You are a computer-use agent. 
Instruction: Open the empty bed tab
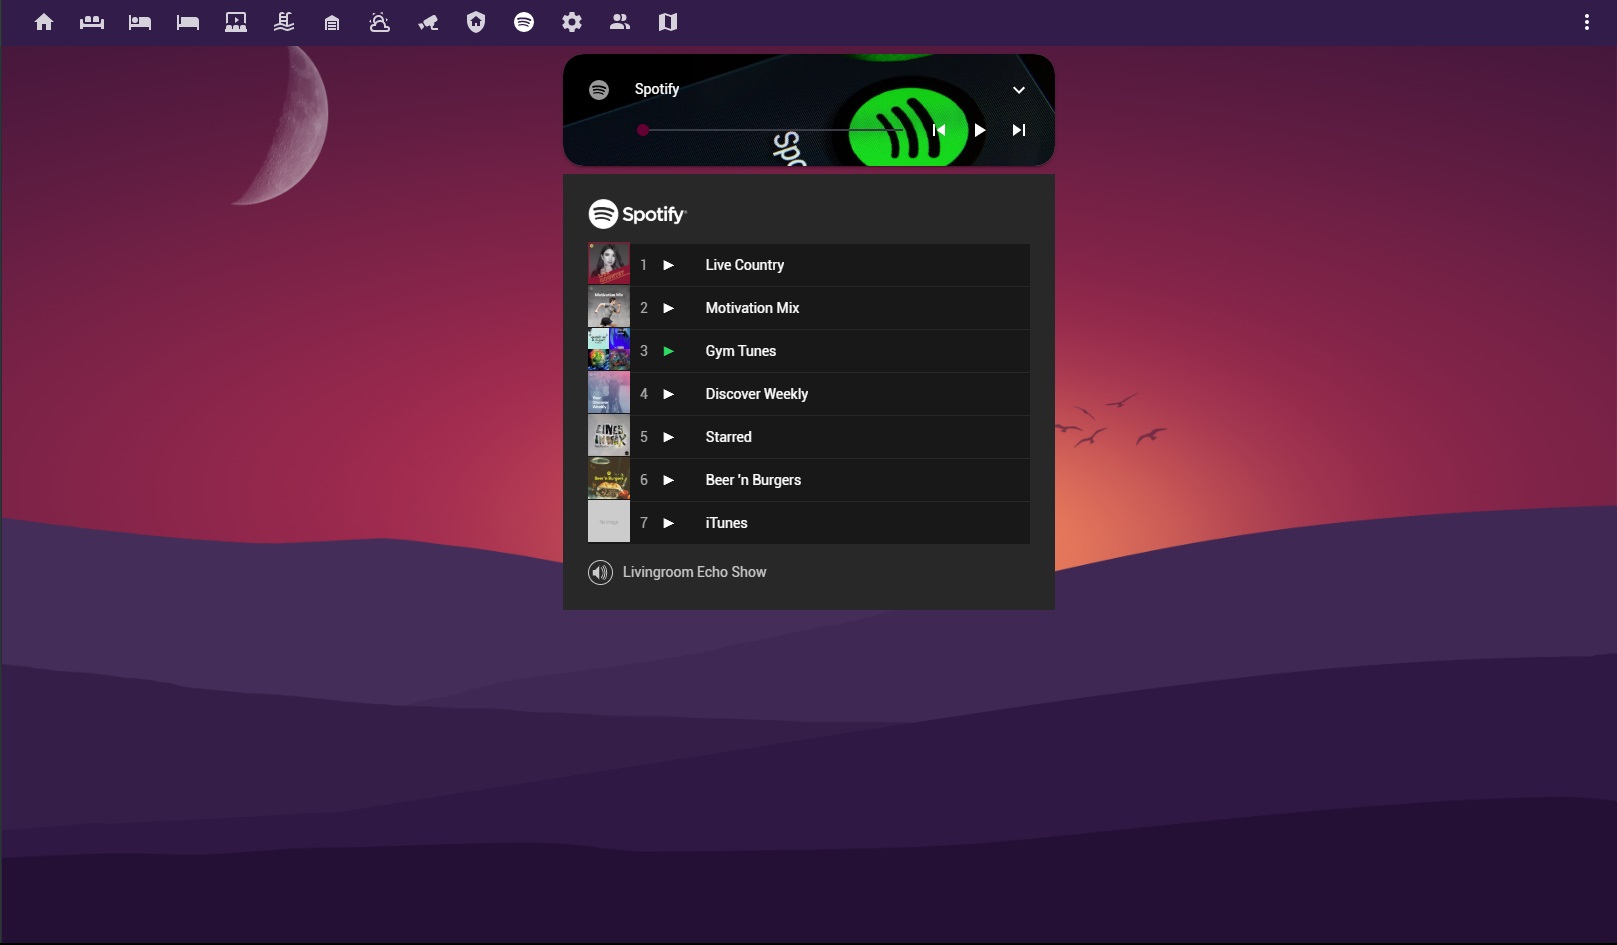(188, 22)
